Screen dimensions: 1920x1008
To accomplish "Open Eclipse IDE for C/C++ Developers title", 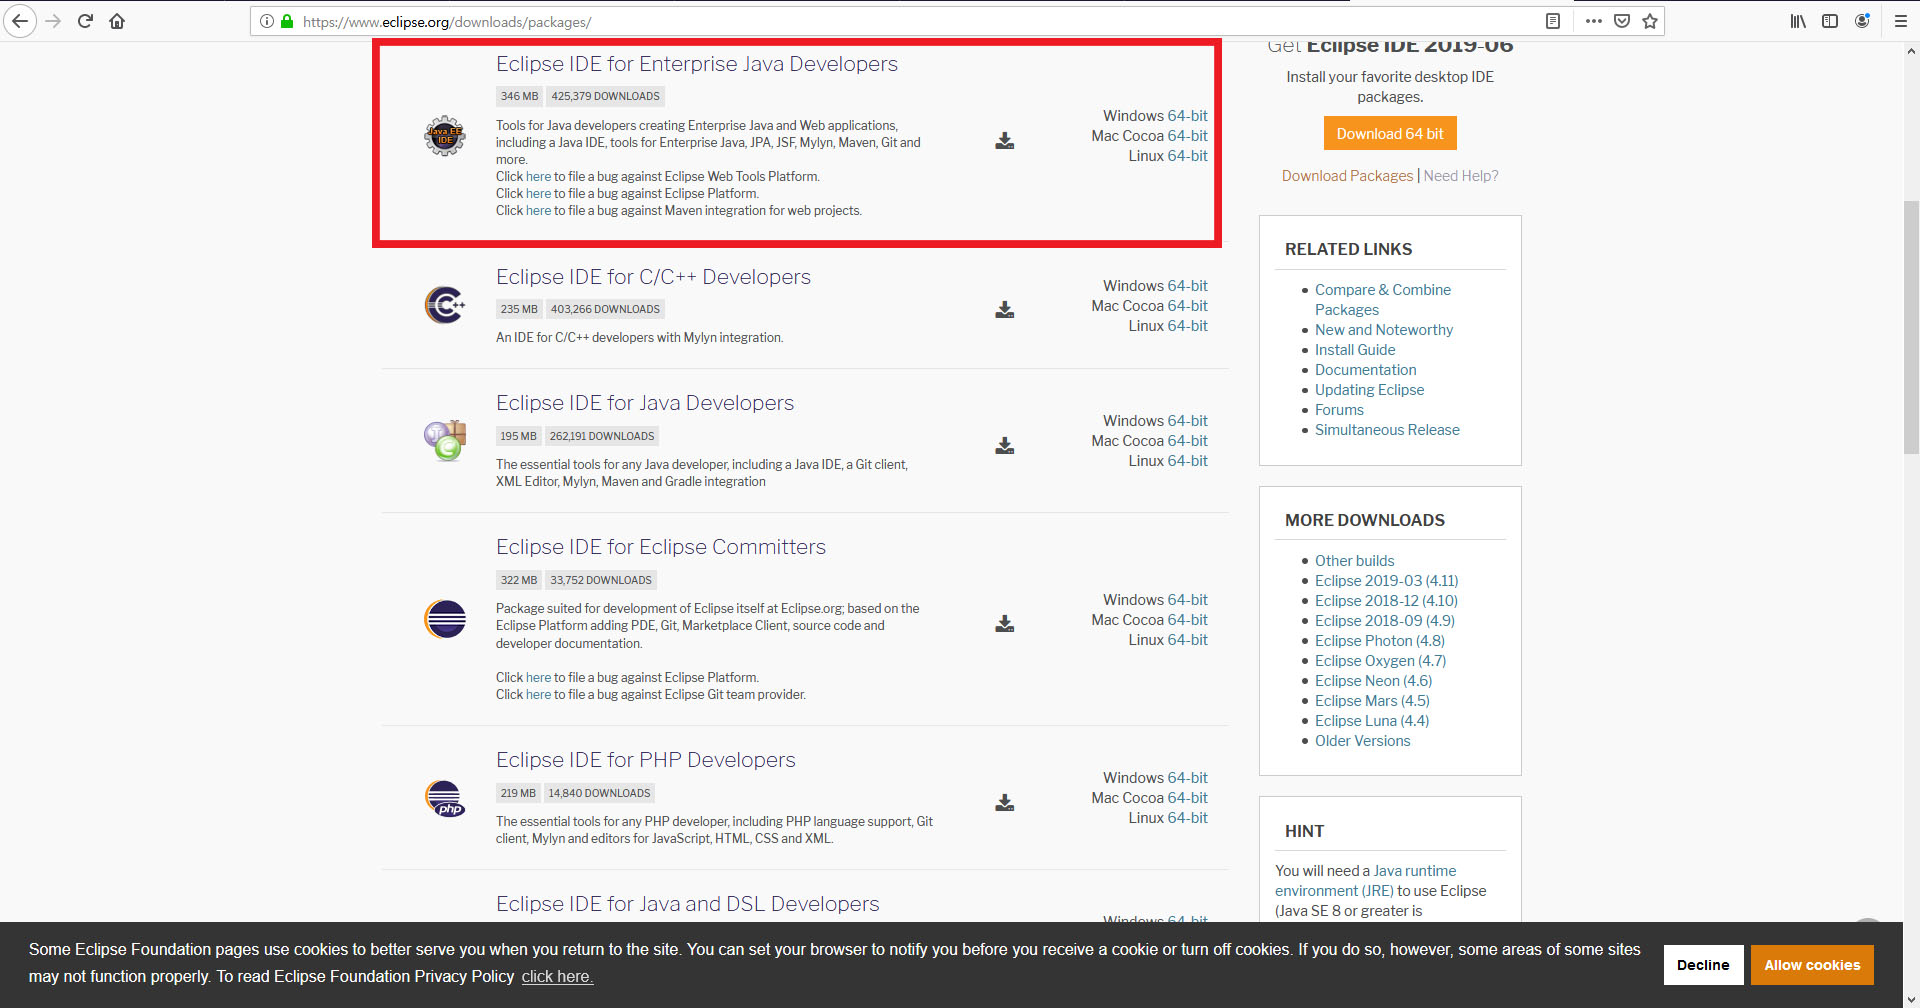I will [653, 277].
